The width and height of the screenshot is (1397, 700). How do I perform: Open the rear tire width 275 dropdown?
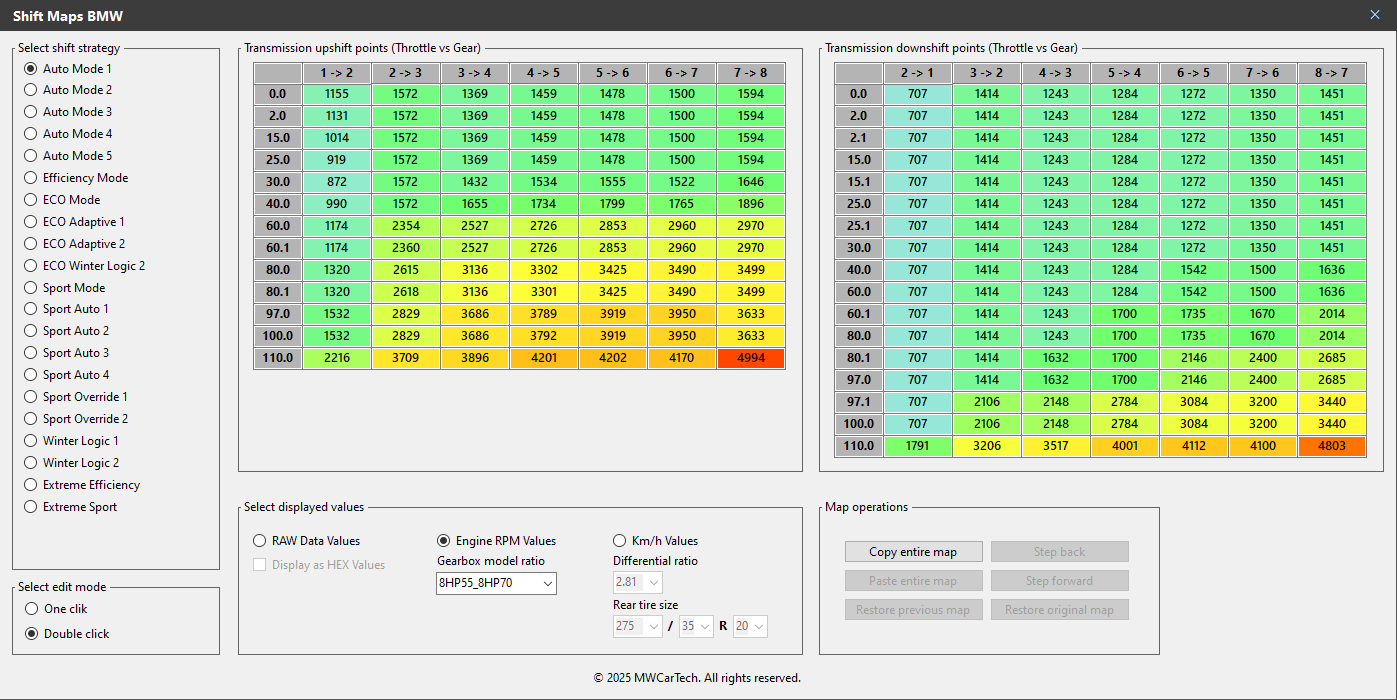pyautogui.click(x=637, y=625)
